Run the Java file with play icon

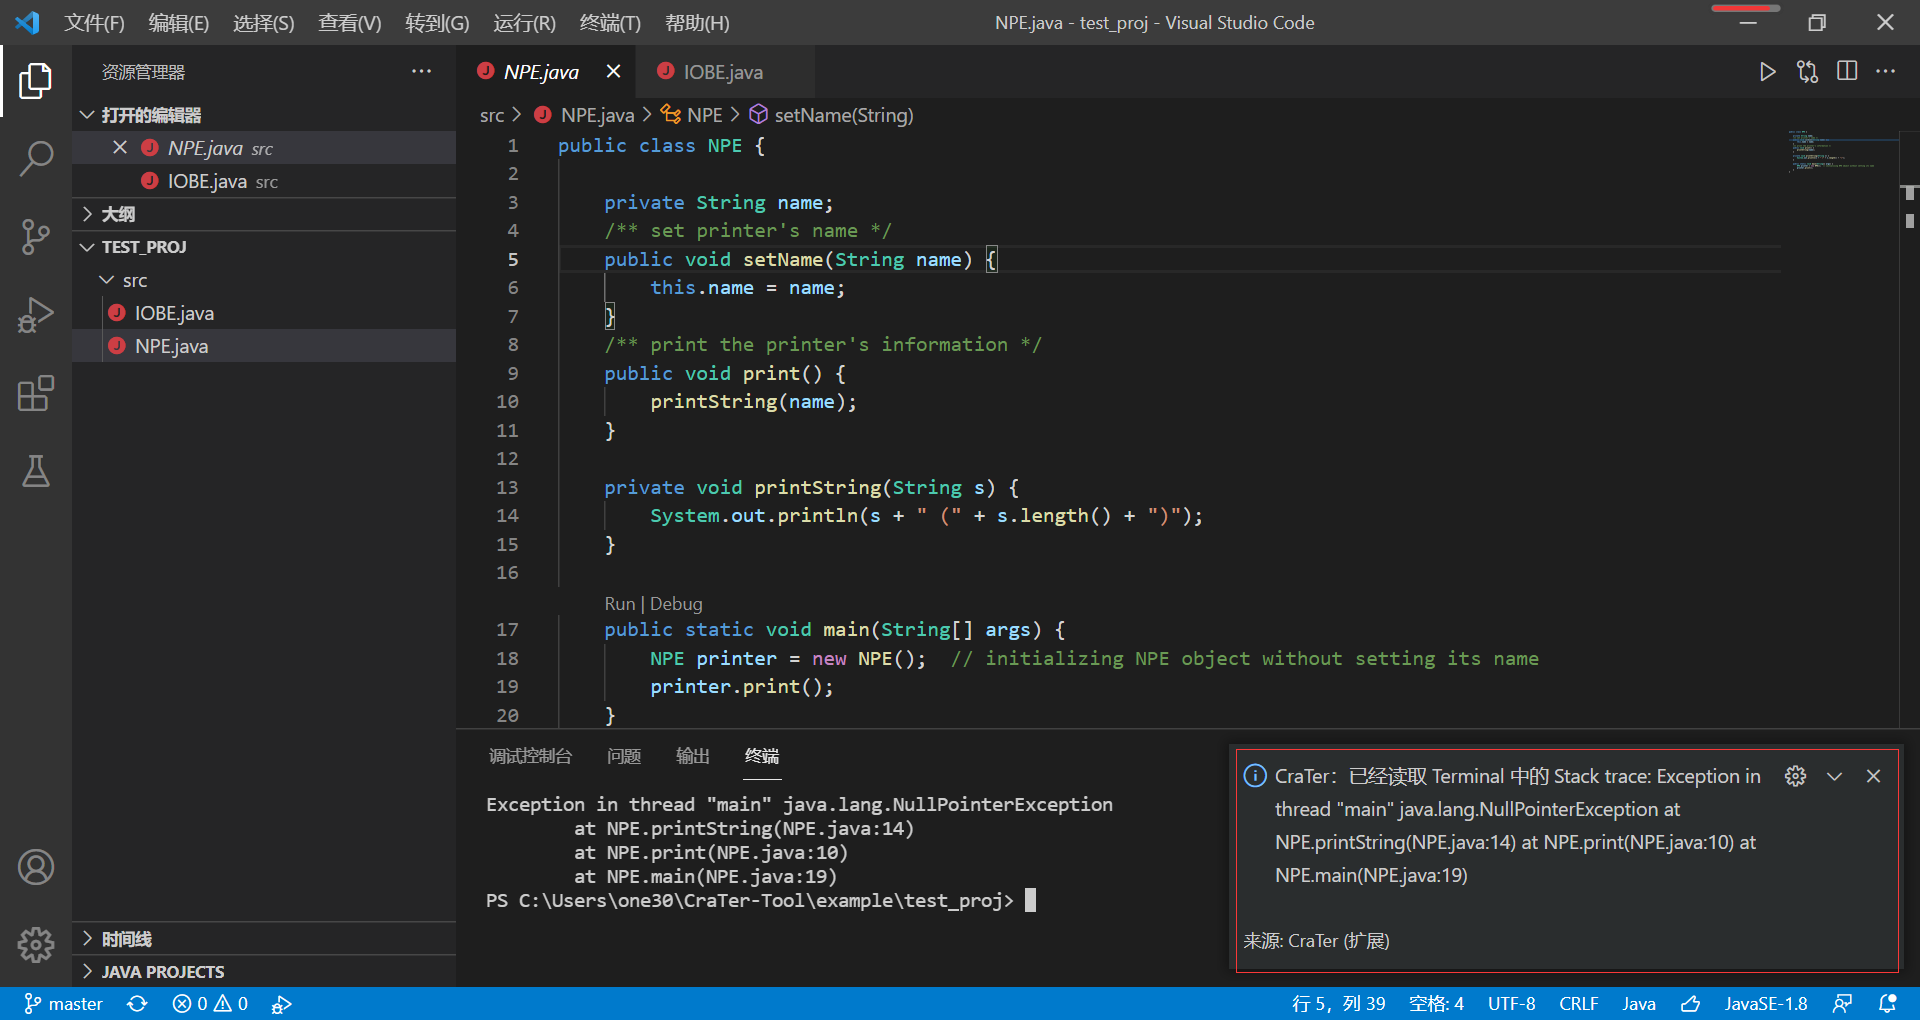1767,72
